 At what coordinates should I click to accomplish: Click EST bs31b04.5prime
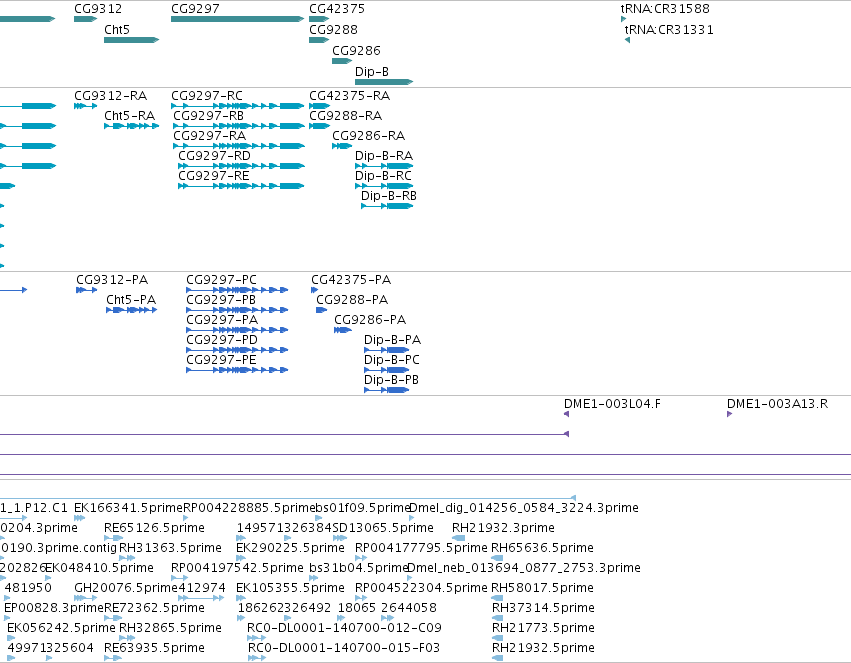click(359, 569)
